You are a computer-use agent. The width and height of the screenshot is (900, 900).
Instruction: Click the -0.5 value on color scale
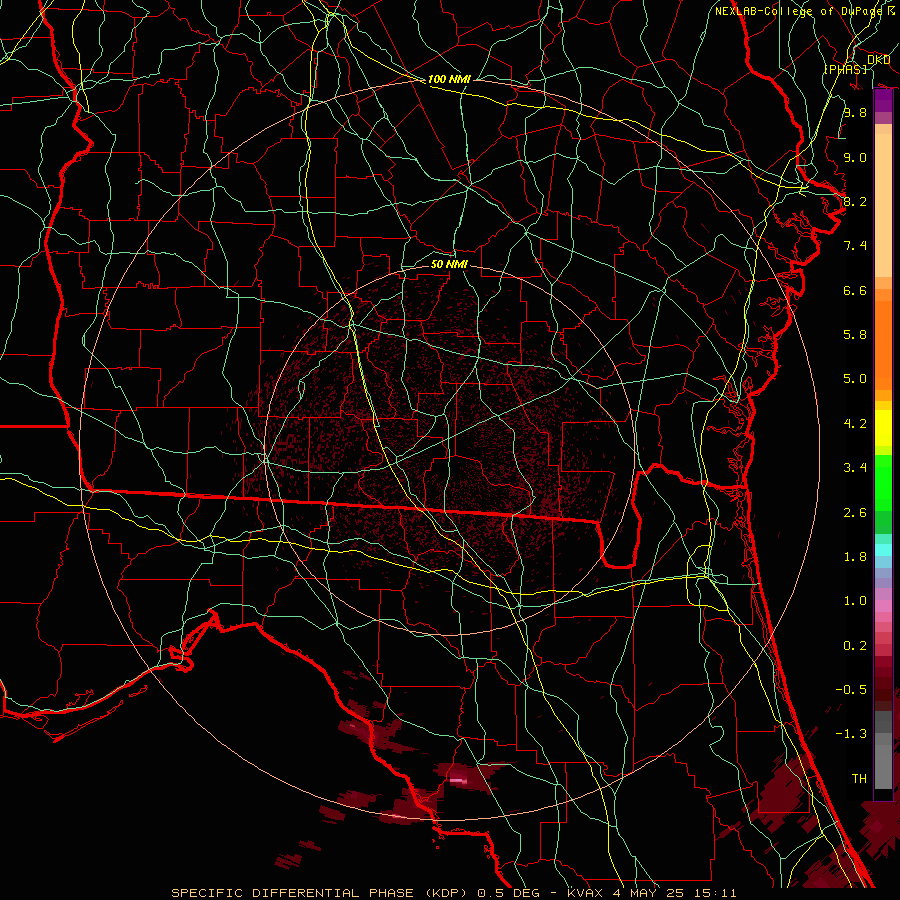[851, 690]
